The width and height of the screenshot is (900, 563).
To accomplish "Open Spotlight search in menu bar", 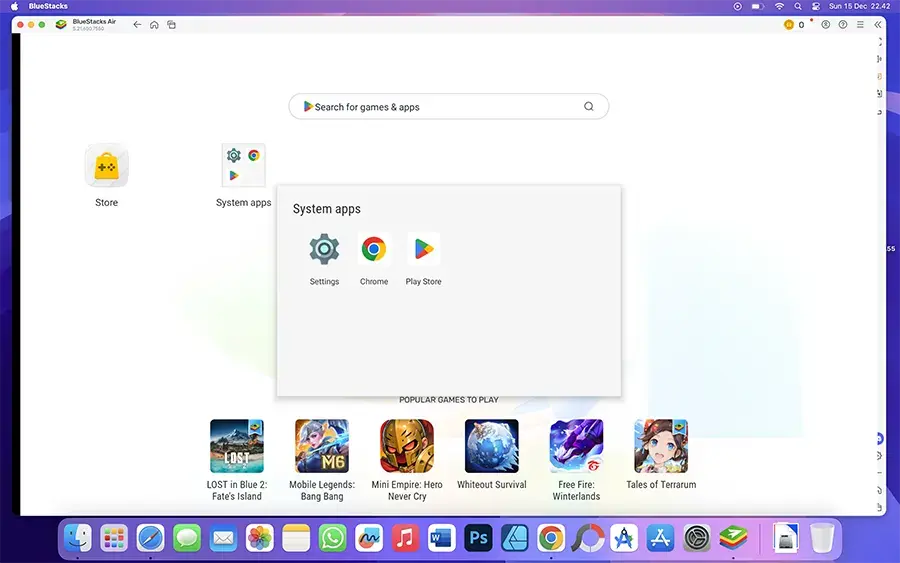I will [798, 6].
